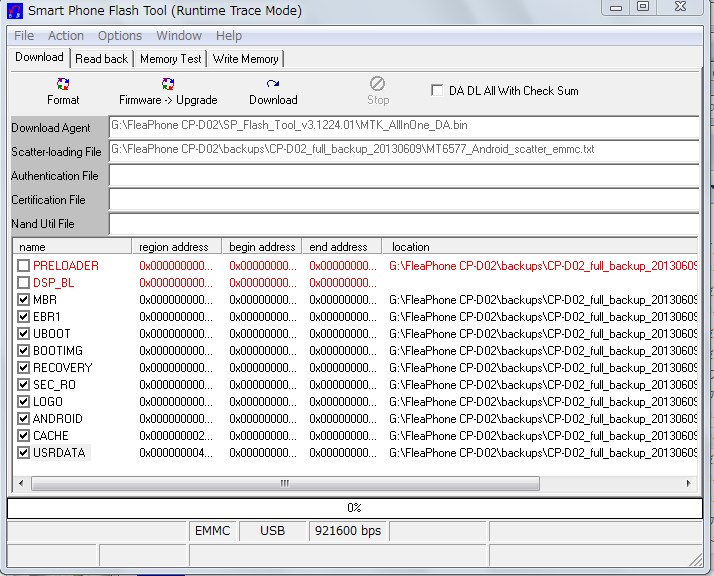Click the Scatter-loading File button
This screenshot has height=576, width=714.
pos(56,152)
